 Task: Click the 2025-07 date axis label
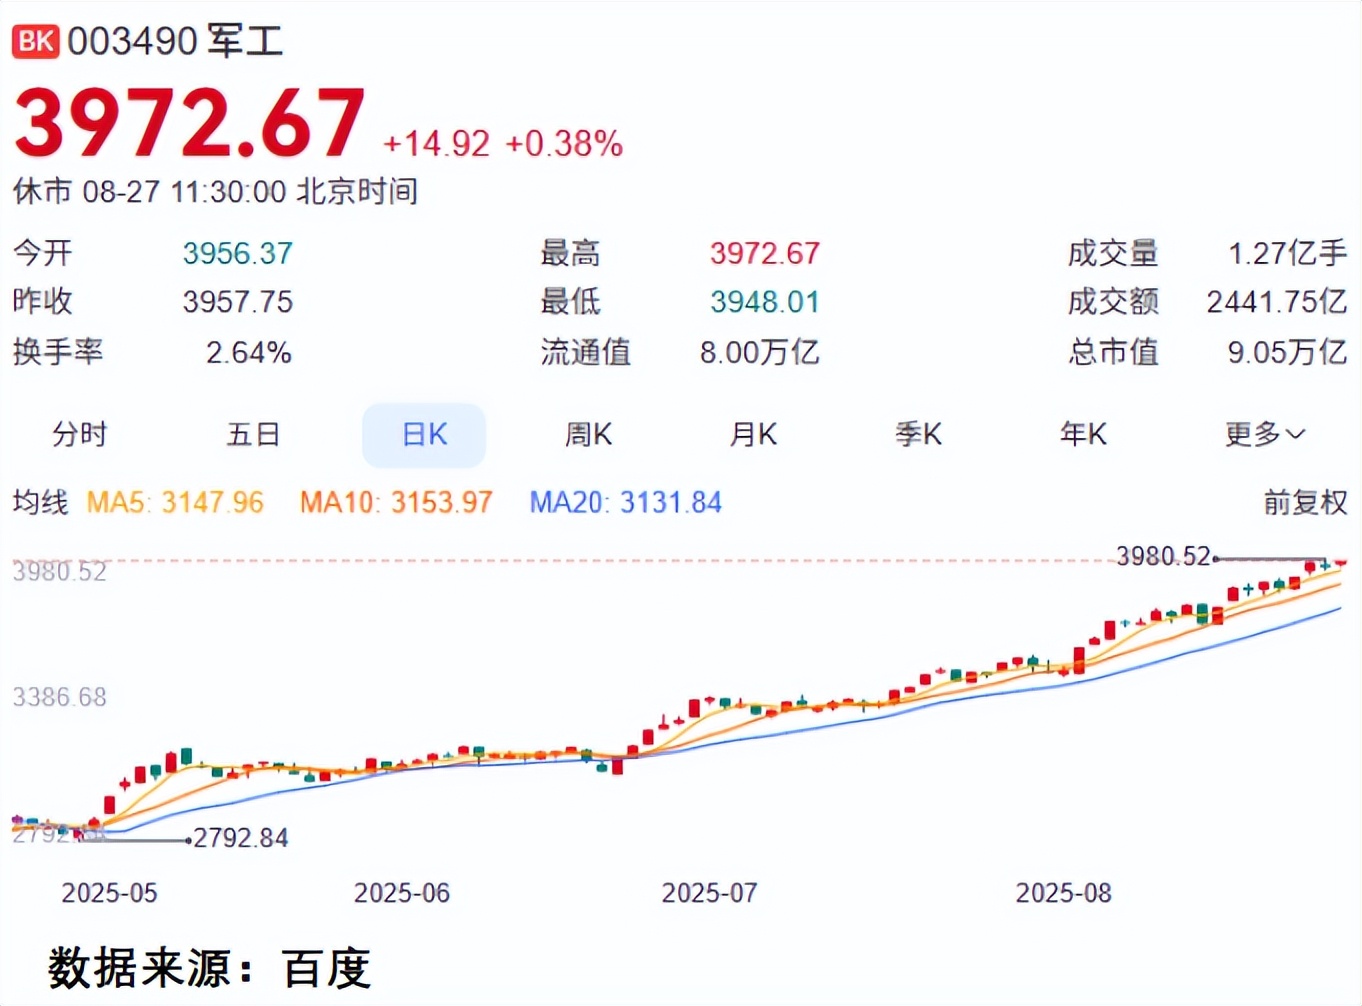tap(709, 893)
